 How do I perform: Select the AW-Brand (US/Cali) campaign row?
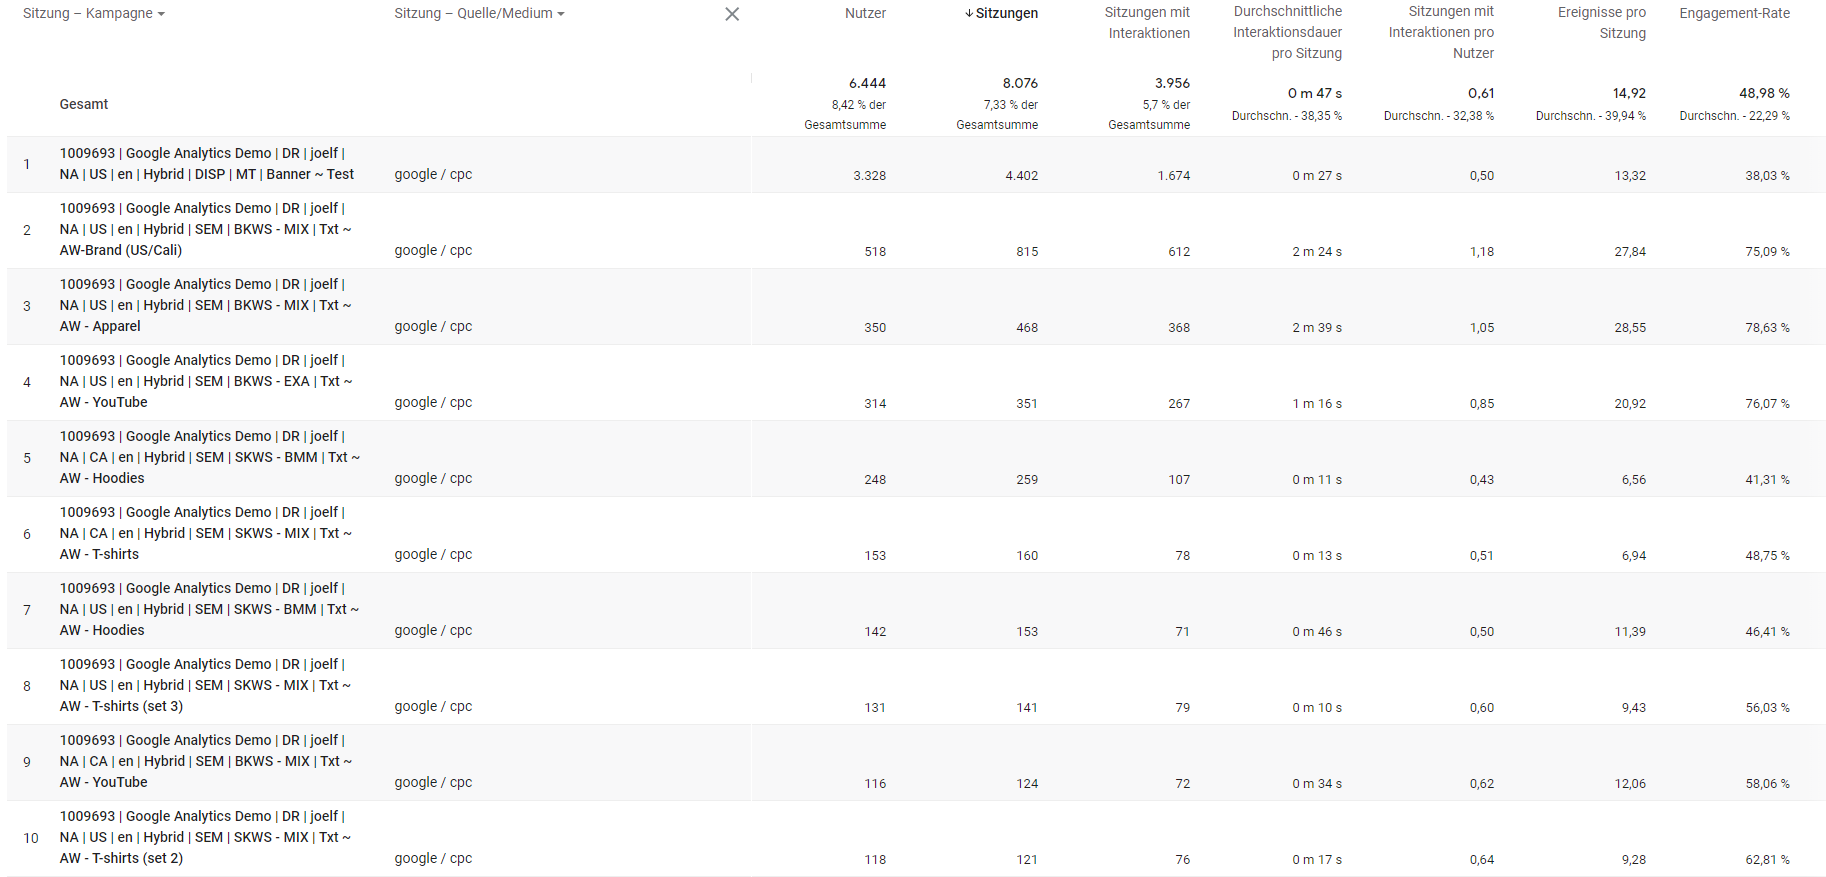(x=205, y=230)
